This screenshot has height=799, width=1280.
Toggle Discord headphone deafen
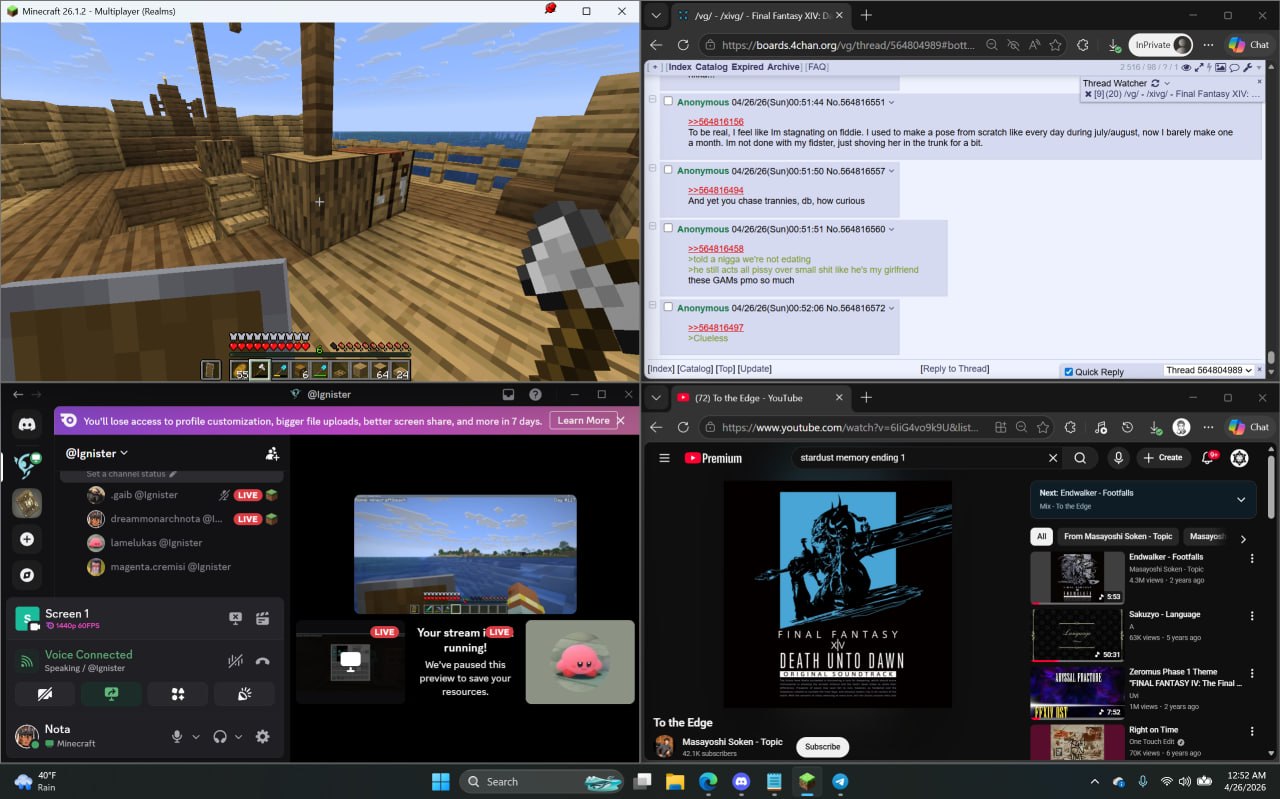(220, 737)
